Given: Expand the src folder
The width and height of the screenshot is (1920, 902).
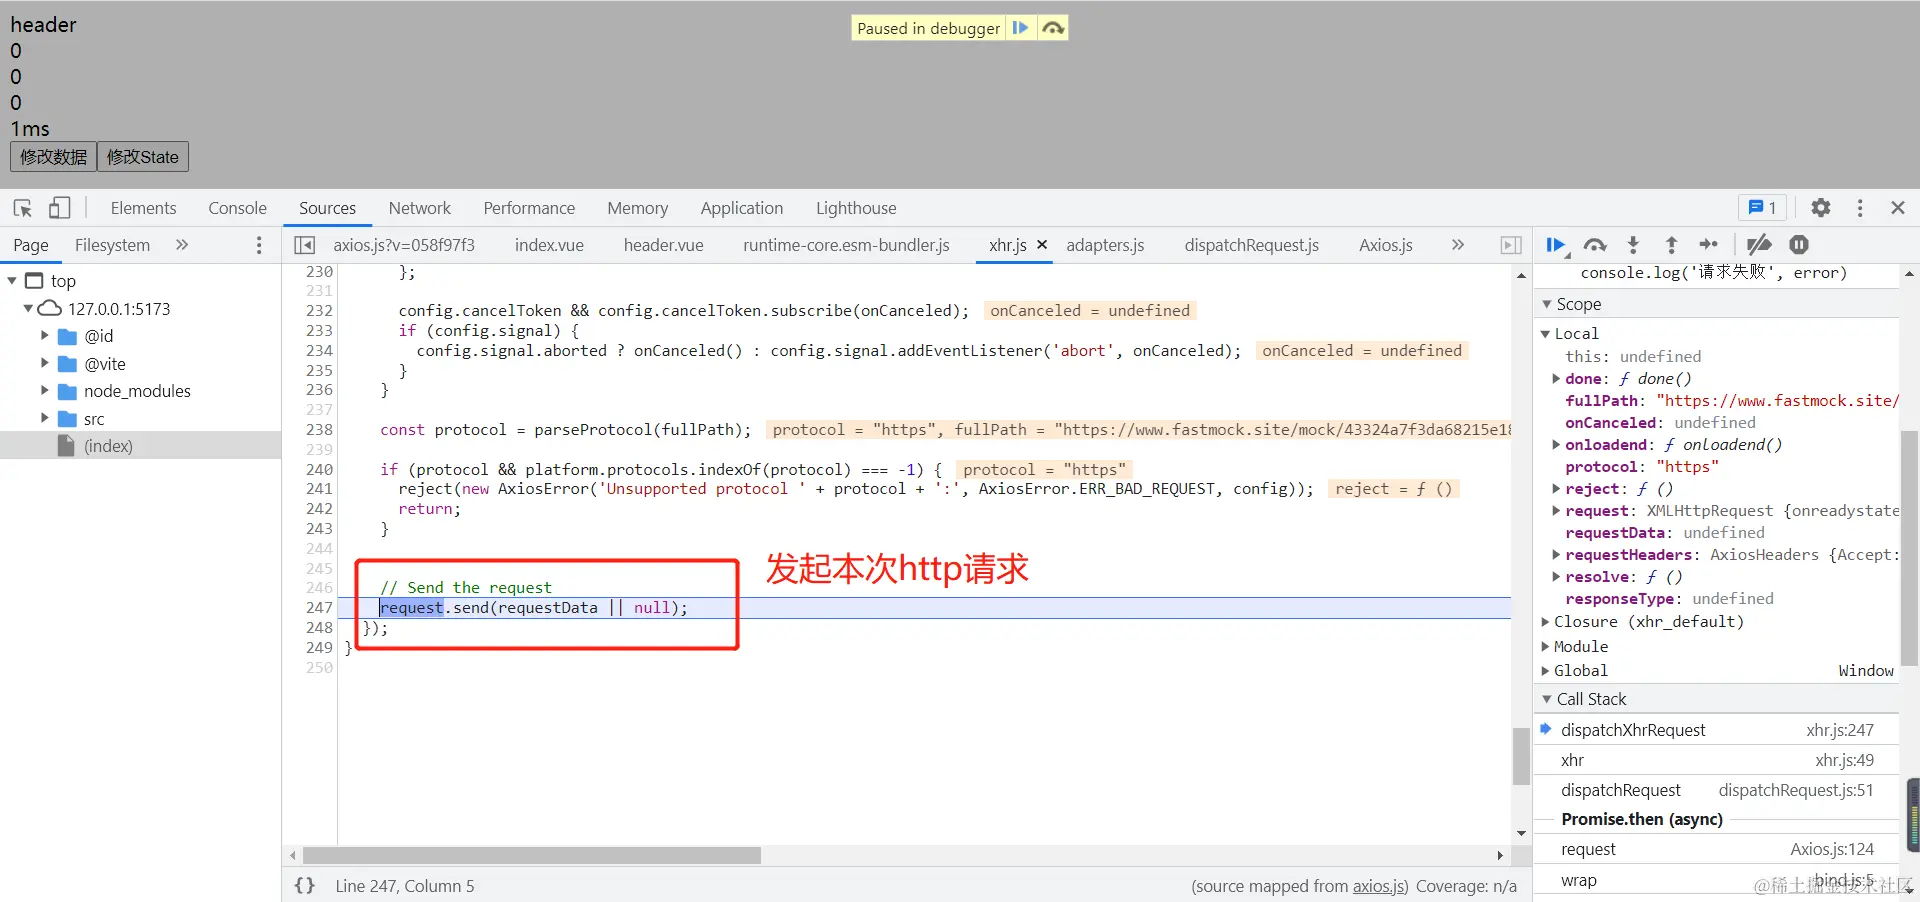Looking at the screenshot, I should click(44, 418).
